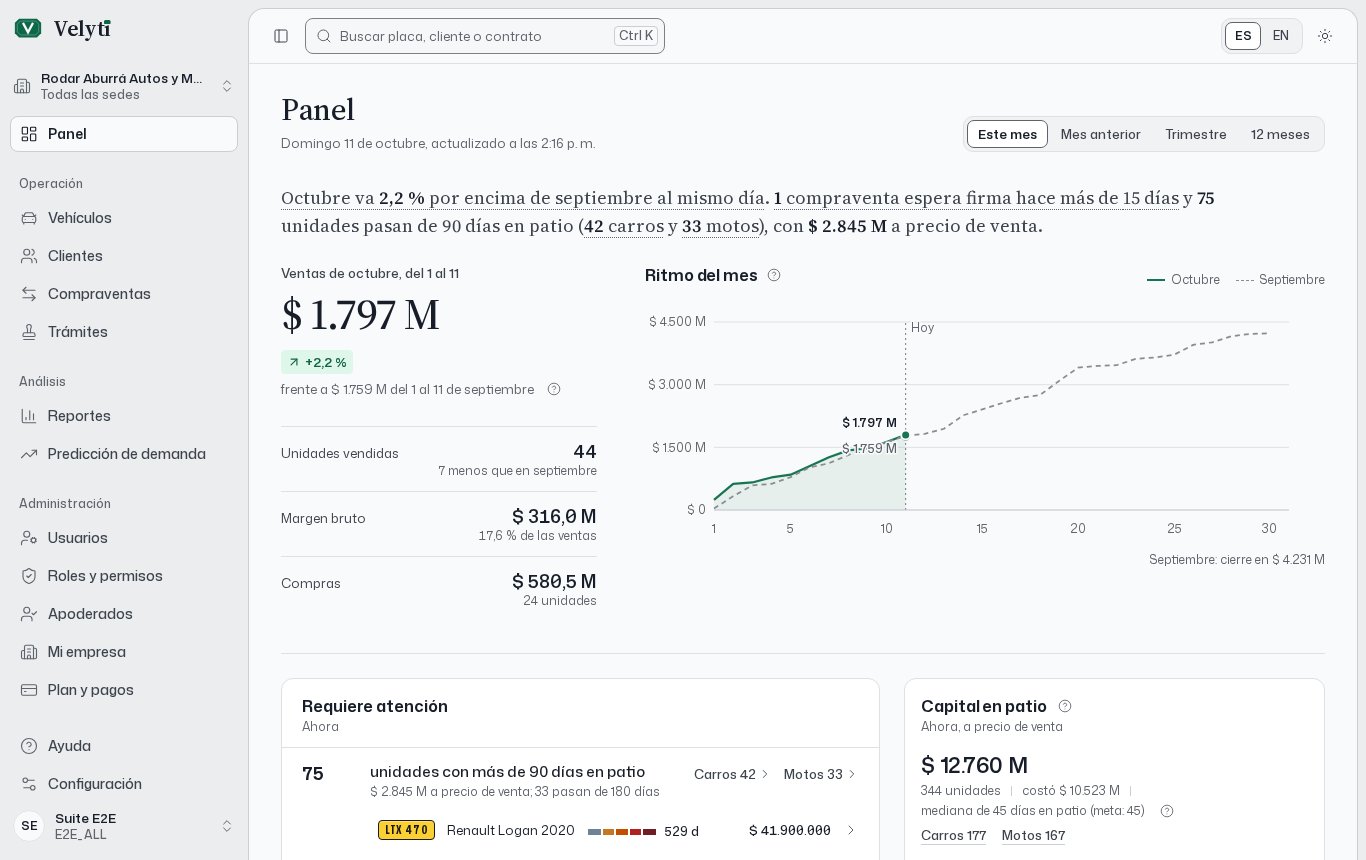Click the Compraventas swap arrows icon
The height and width of the screenshot is (860, 1366).
[29, 294]
